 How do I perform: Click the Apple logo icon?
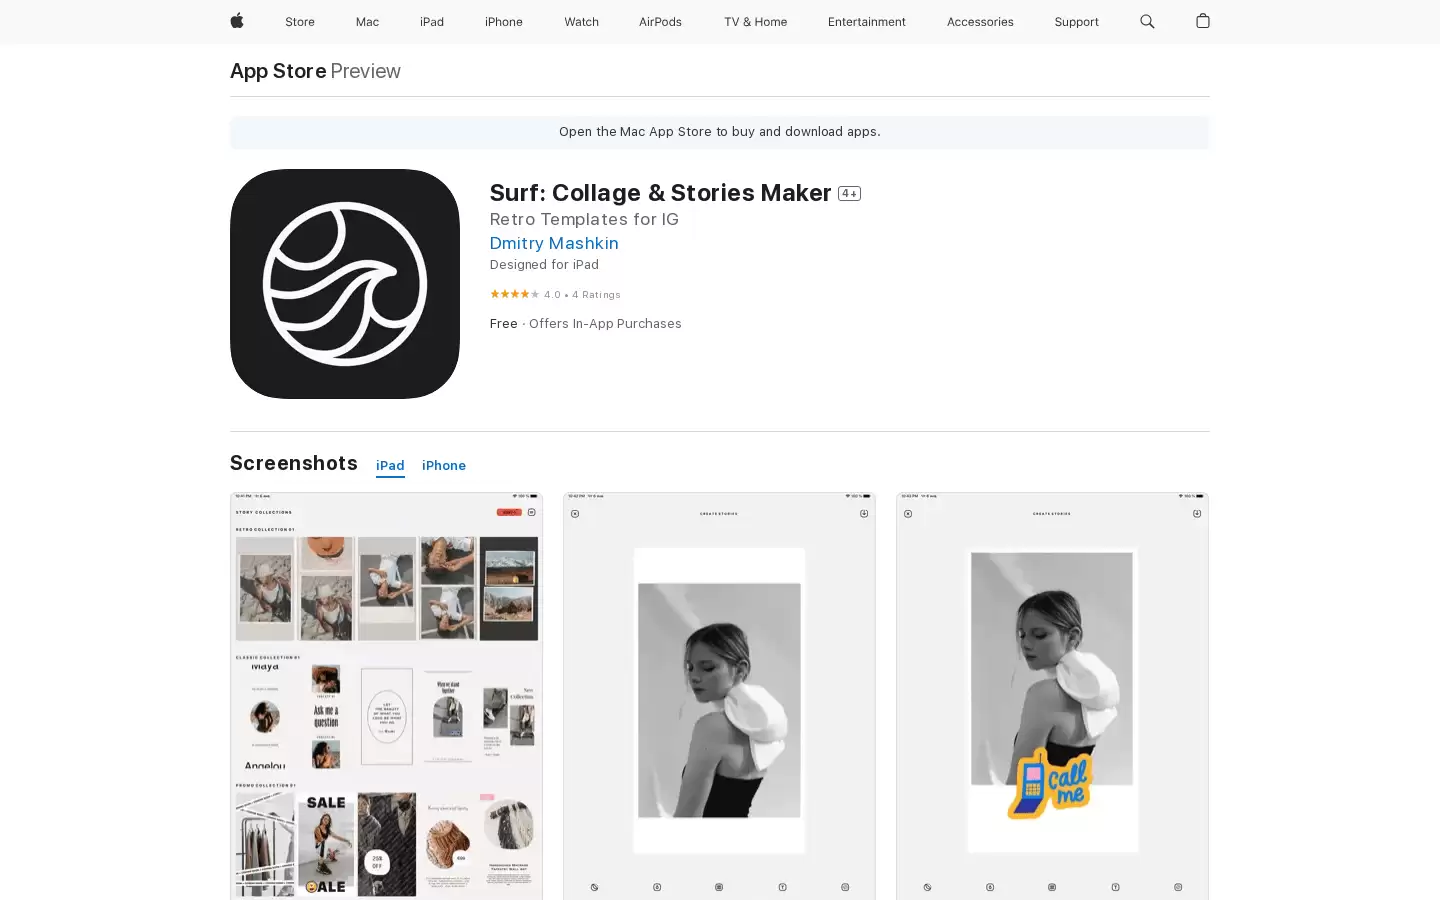point(237,21)
